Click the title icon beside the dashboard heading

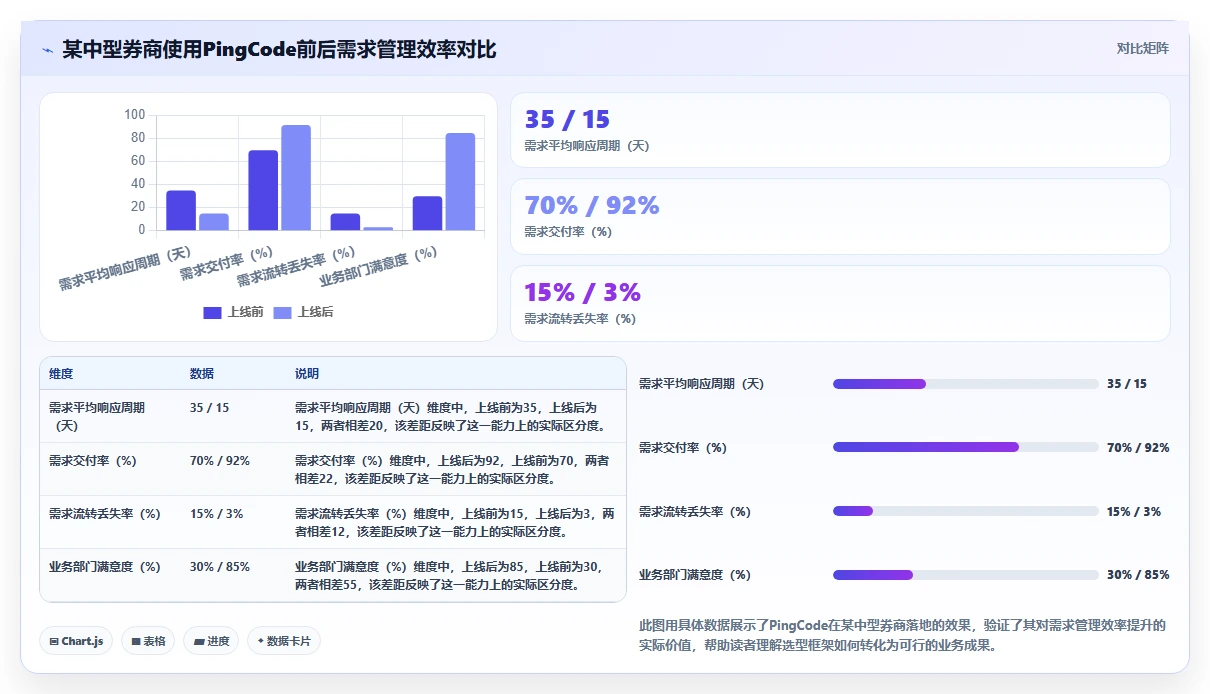[47, 49]
